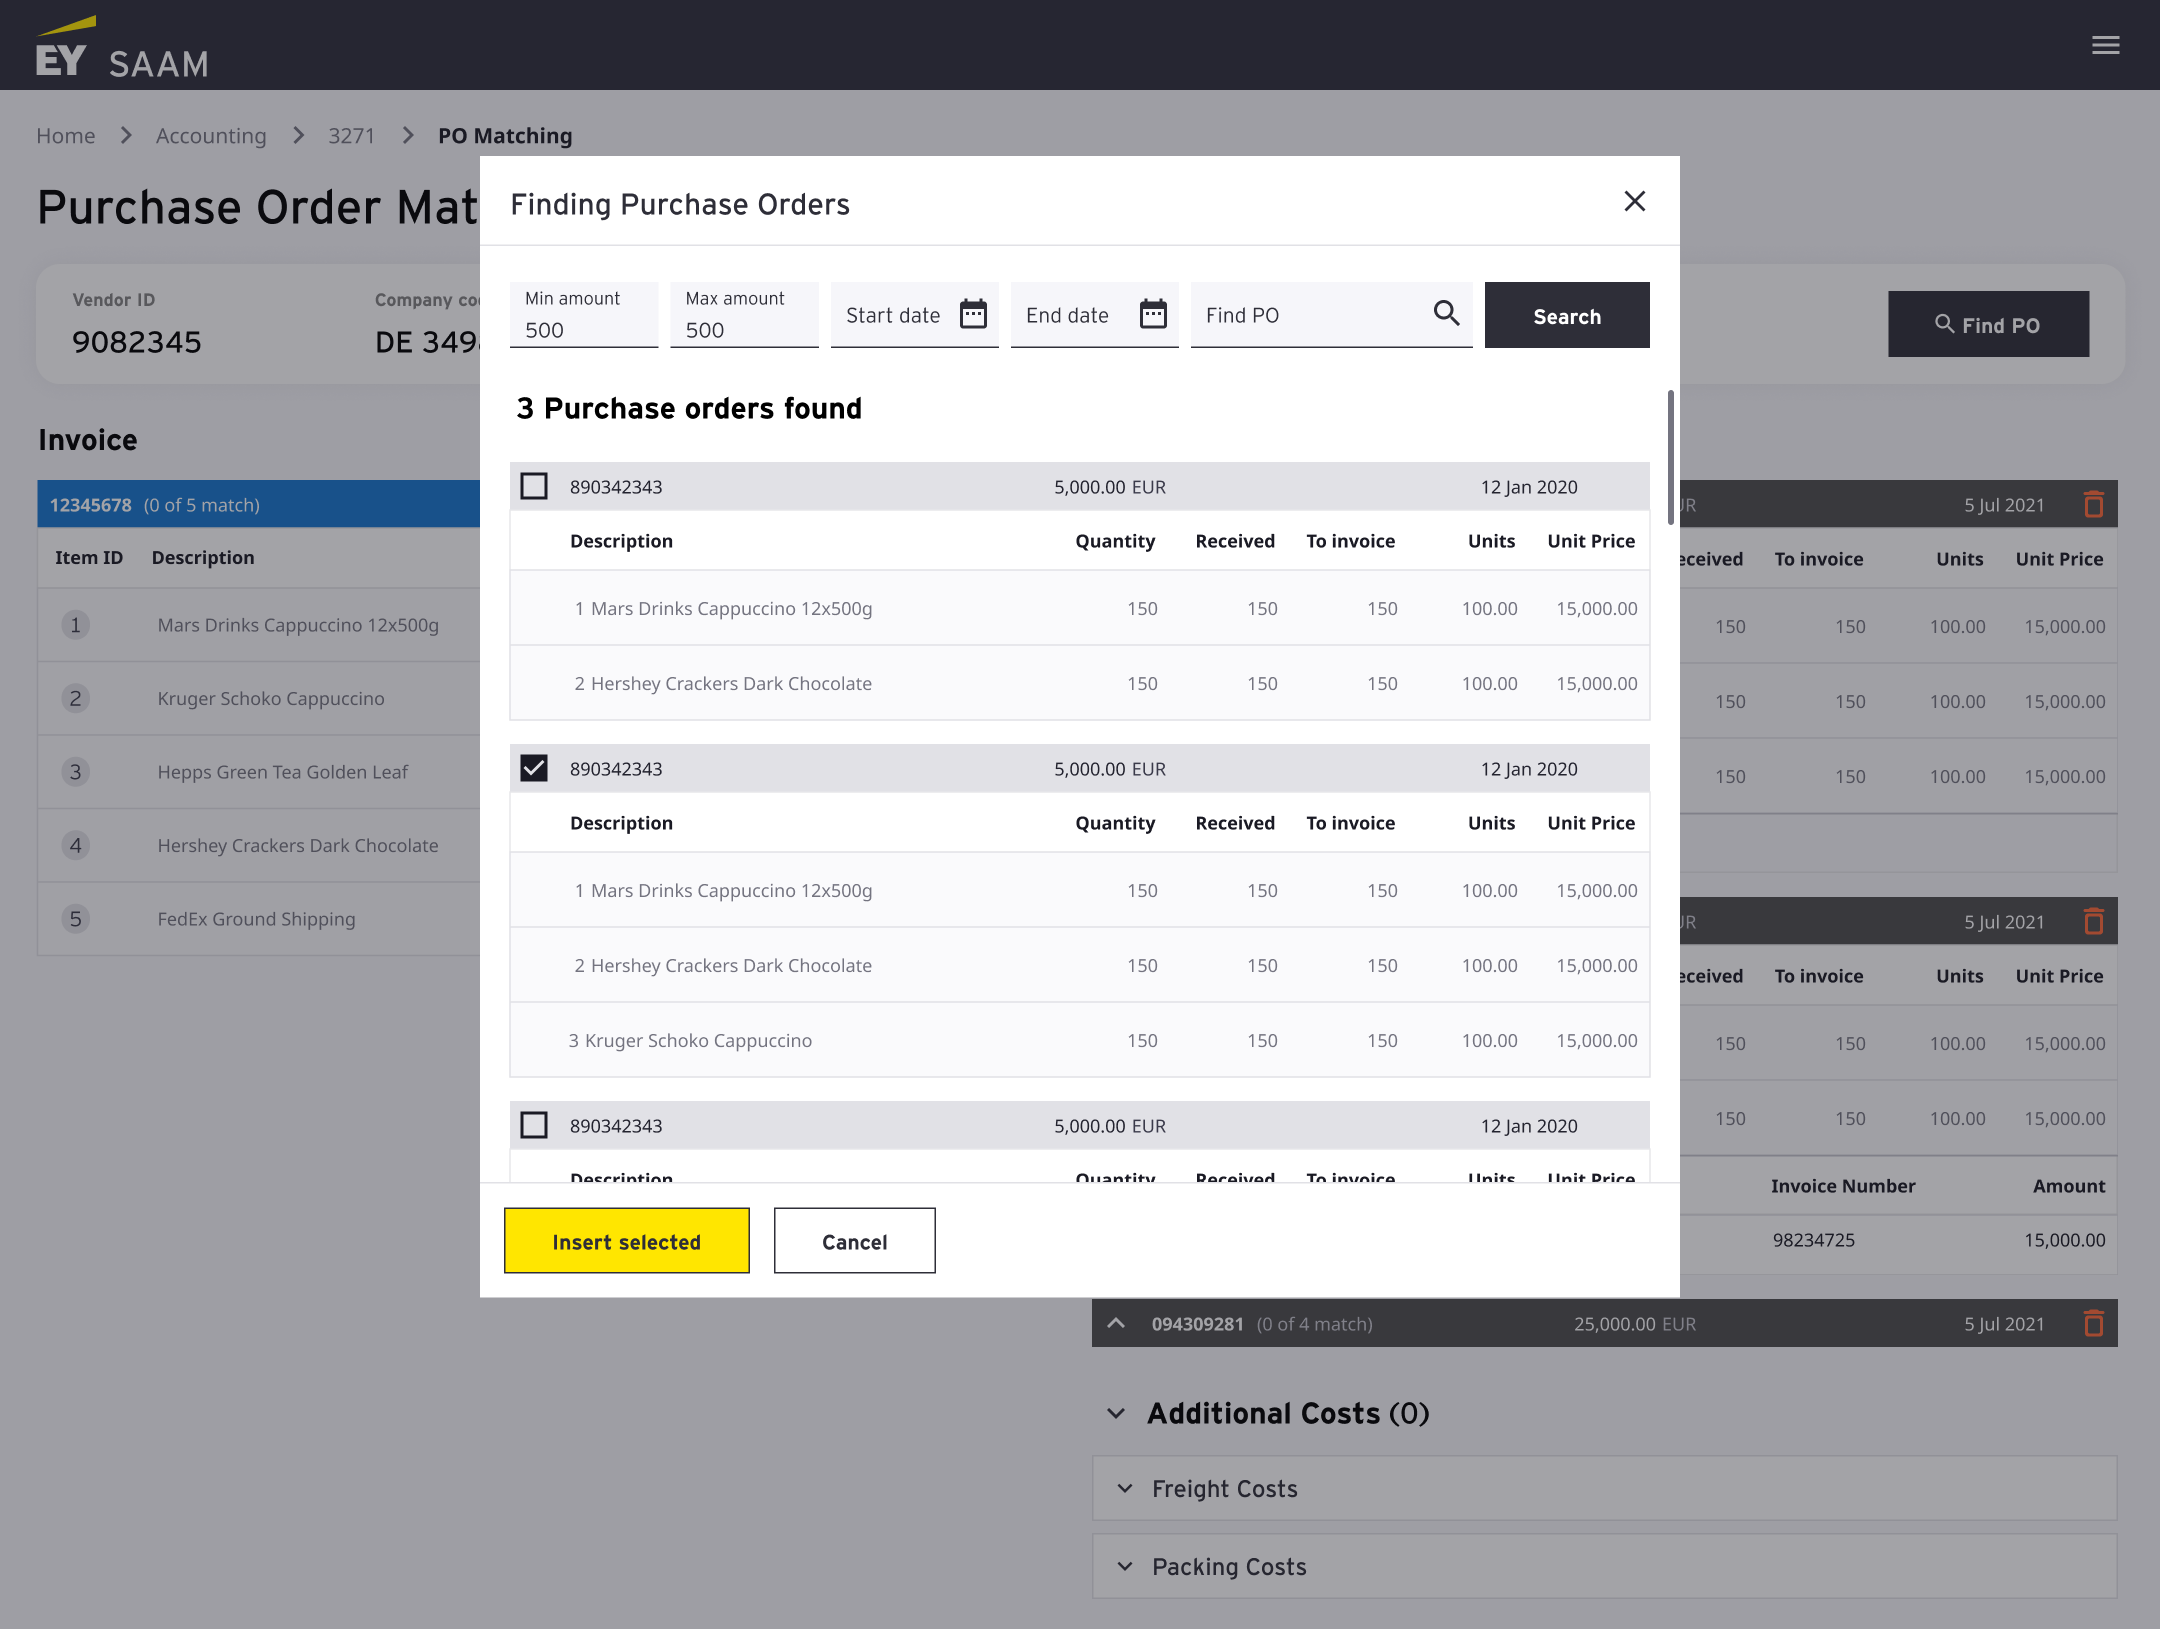
Task: Click the dialog results scrollbar
Action: coord(1670,458)
